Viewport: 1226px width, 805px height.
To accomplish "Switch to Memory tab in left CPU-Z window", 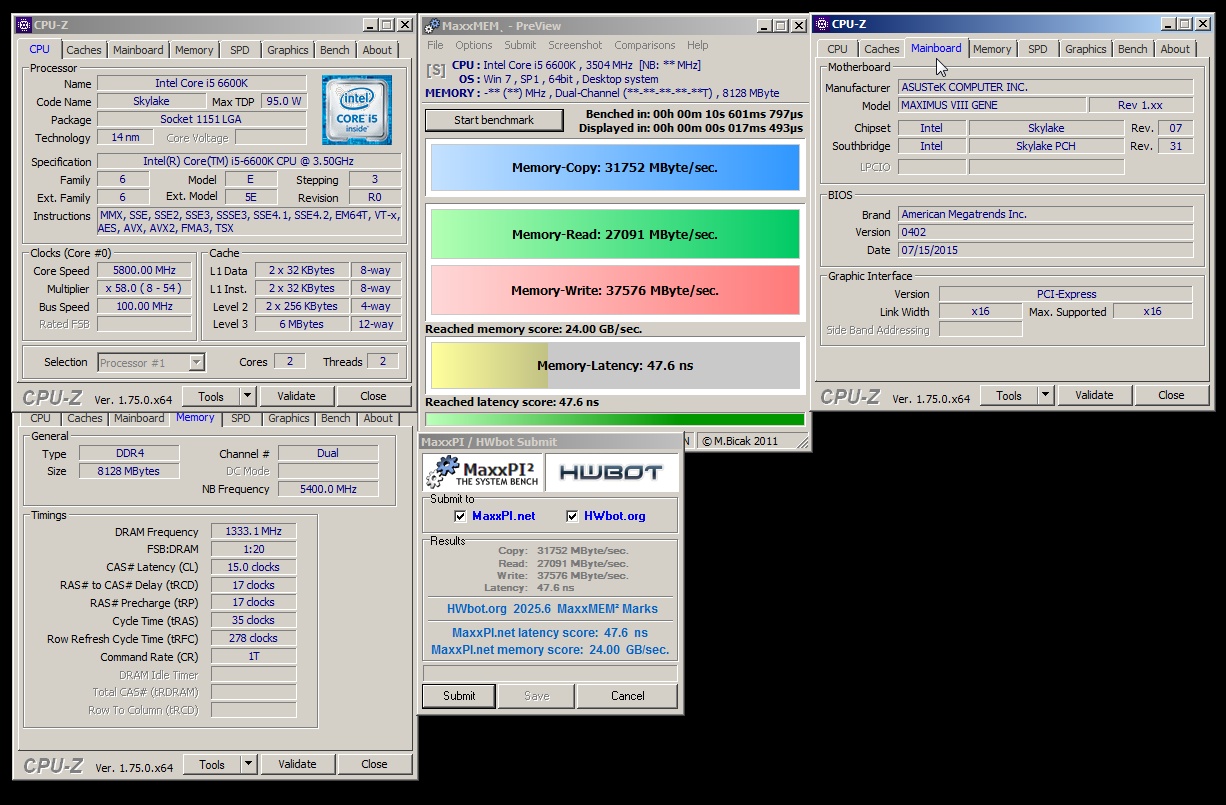I will click(194, 50).
